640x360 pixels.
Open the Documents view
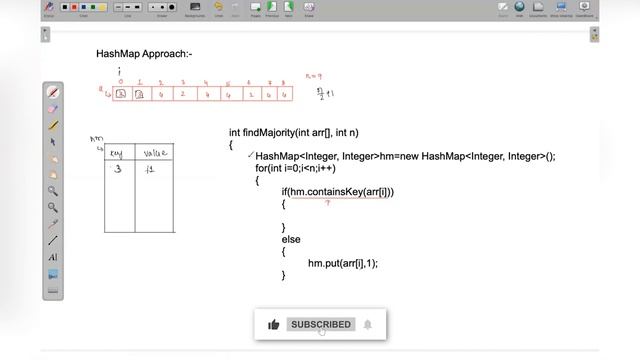[x=538, y=9]
